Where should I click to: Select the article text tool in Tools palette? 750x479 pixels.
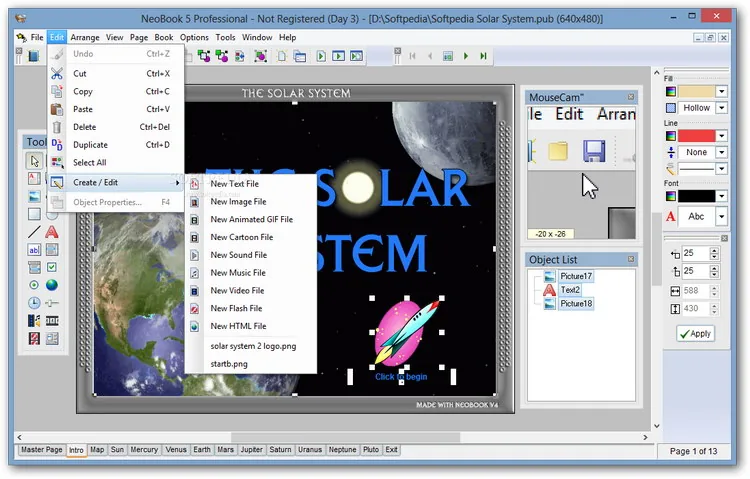(x=34, y=179)
